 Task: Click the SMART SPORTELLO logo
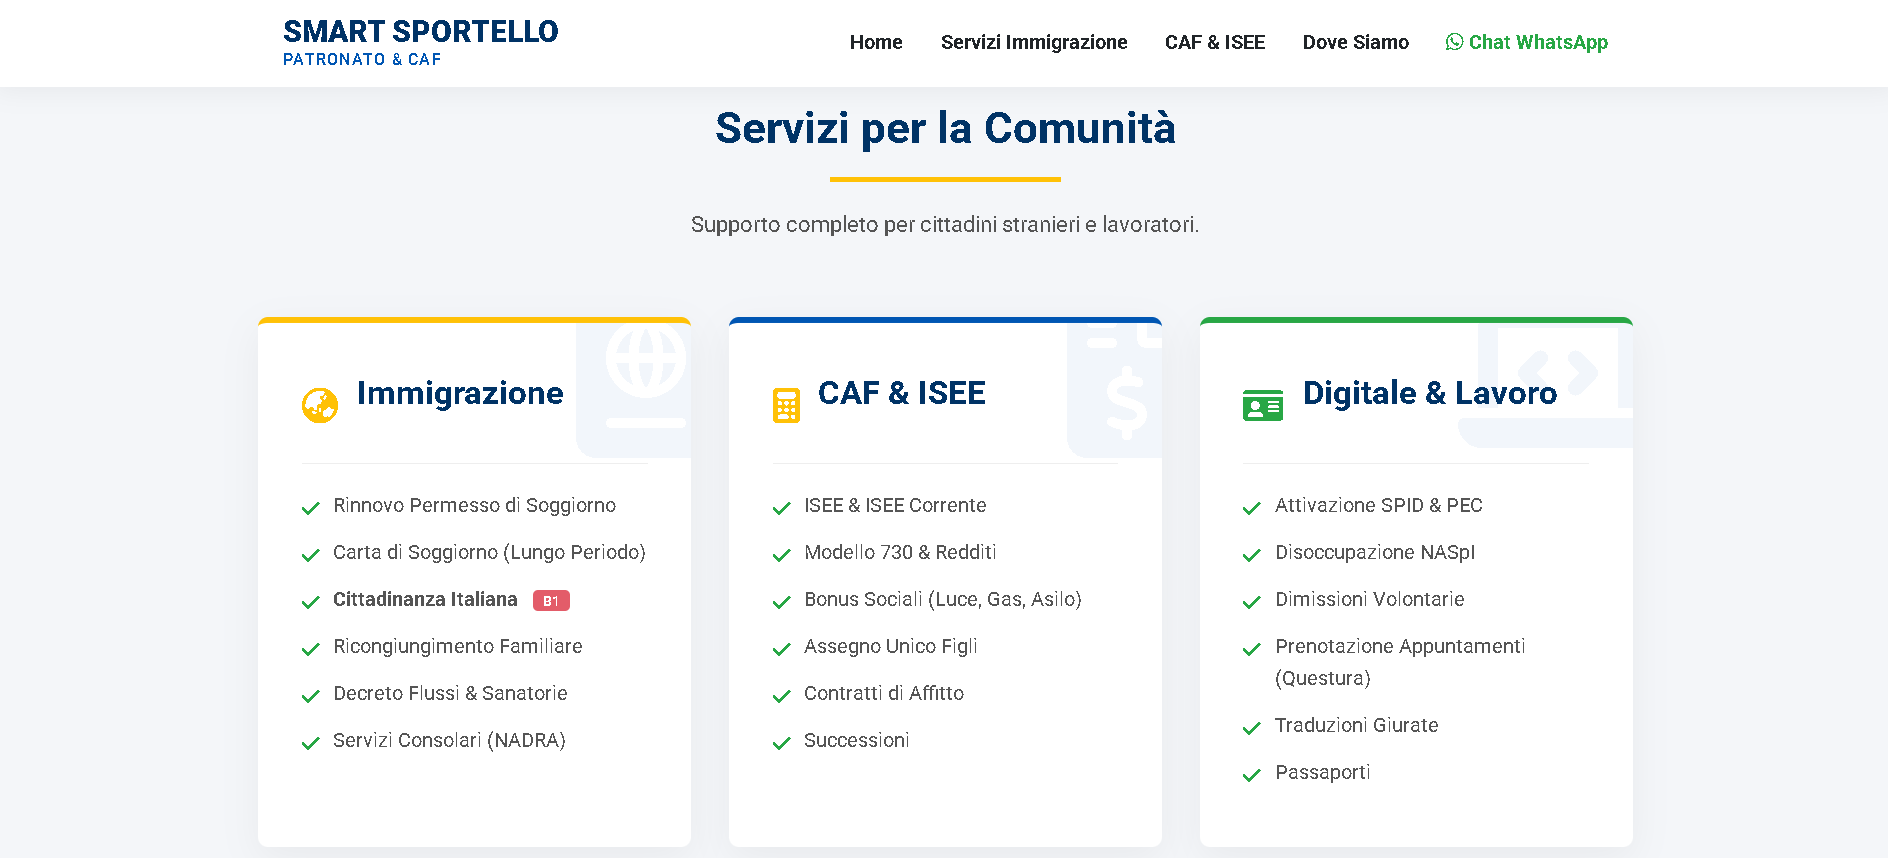tap(420, 42)
